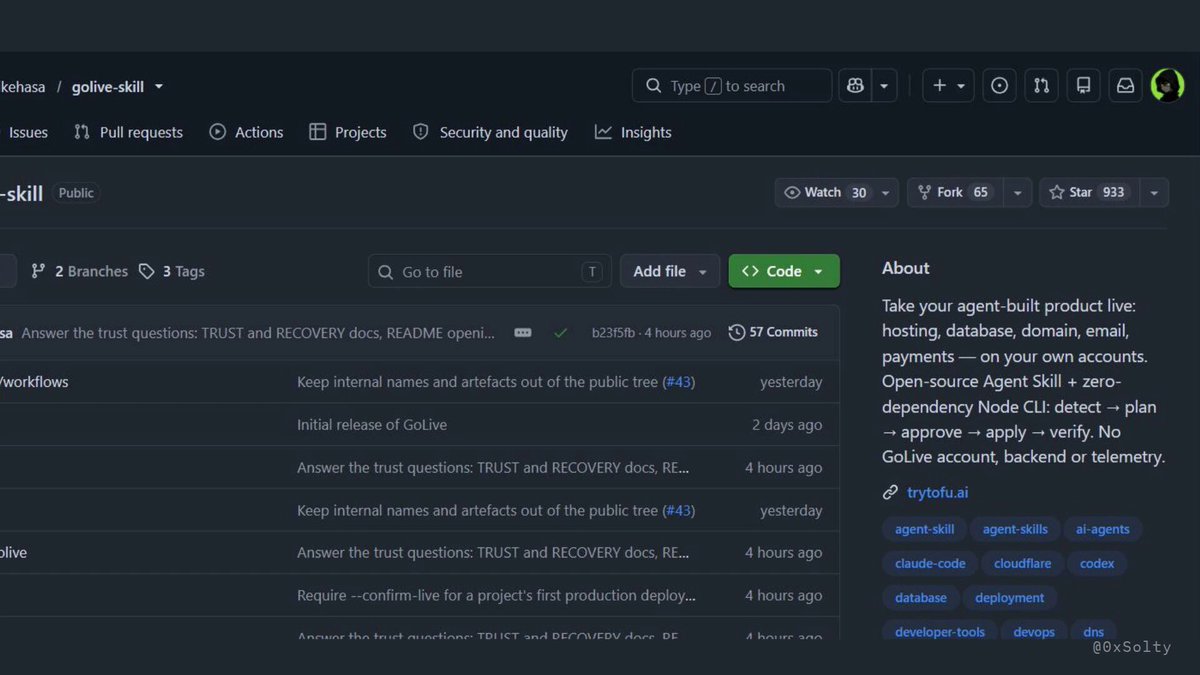Viewport: 1200px width, 675px height.
Task: Fork the repository
Action: point(955,192)
